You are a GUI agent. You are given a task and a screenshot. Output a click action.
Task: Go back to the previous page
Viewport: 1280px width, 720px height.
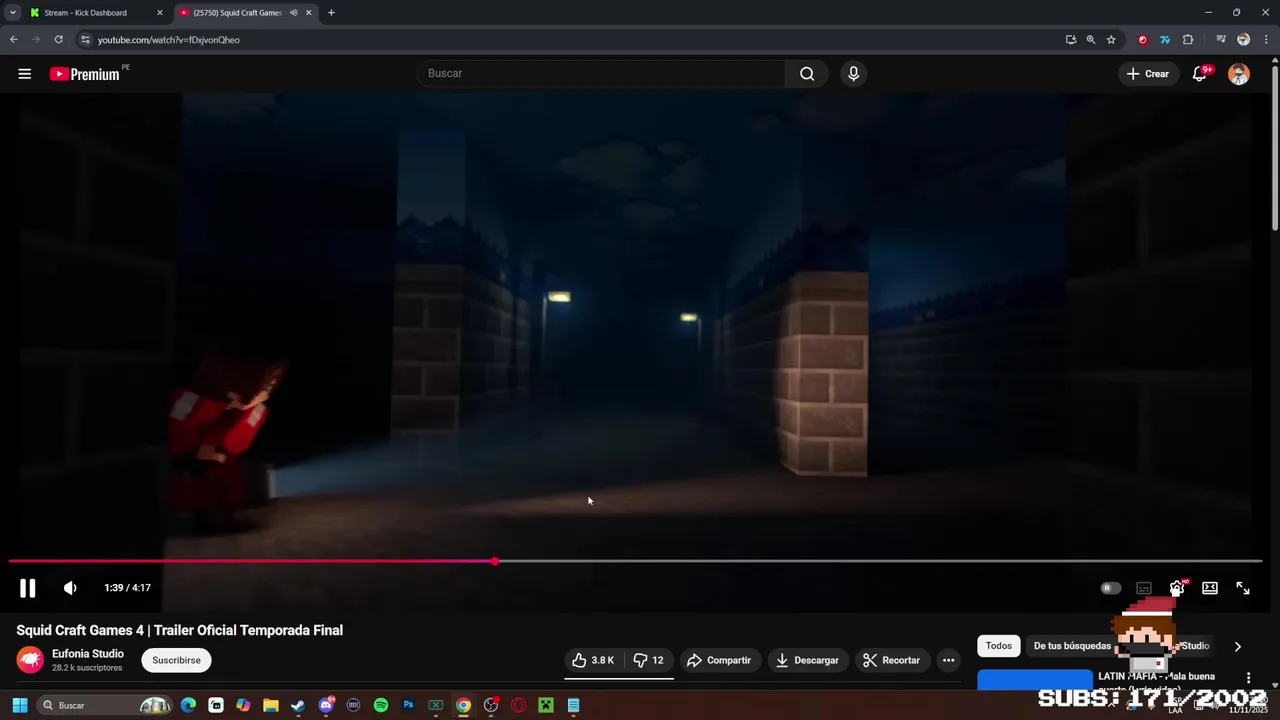[13, 40]
